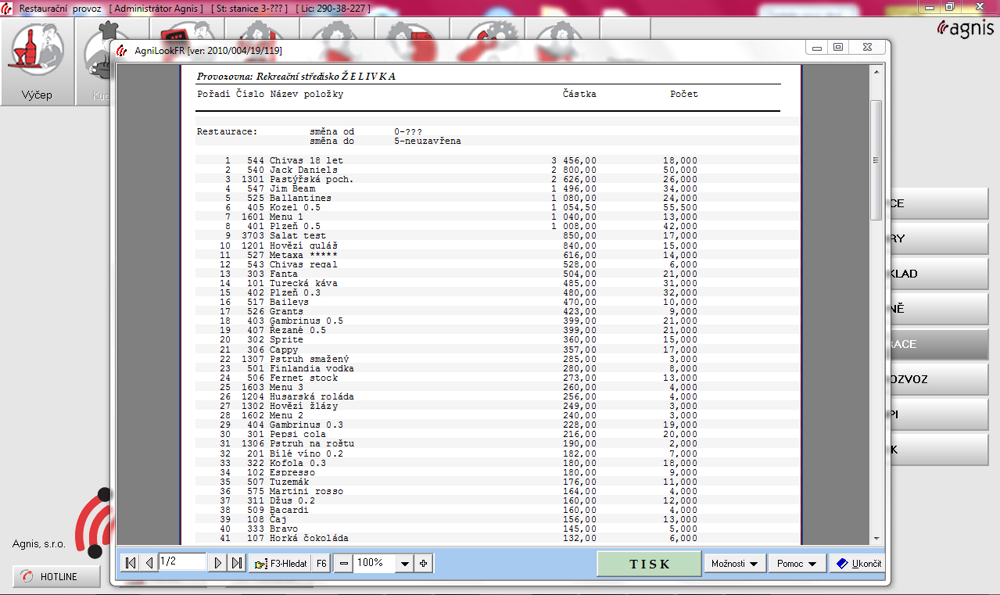Jump to the last report page
Viewport: 1000px width, 595px height.
pos(237,563)
